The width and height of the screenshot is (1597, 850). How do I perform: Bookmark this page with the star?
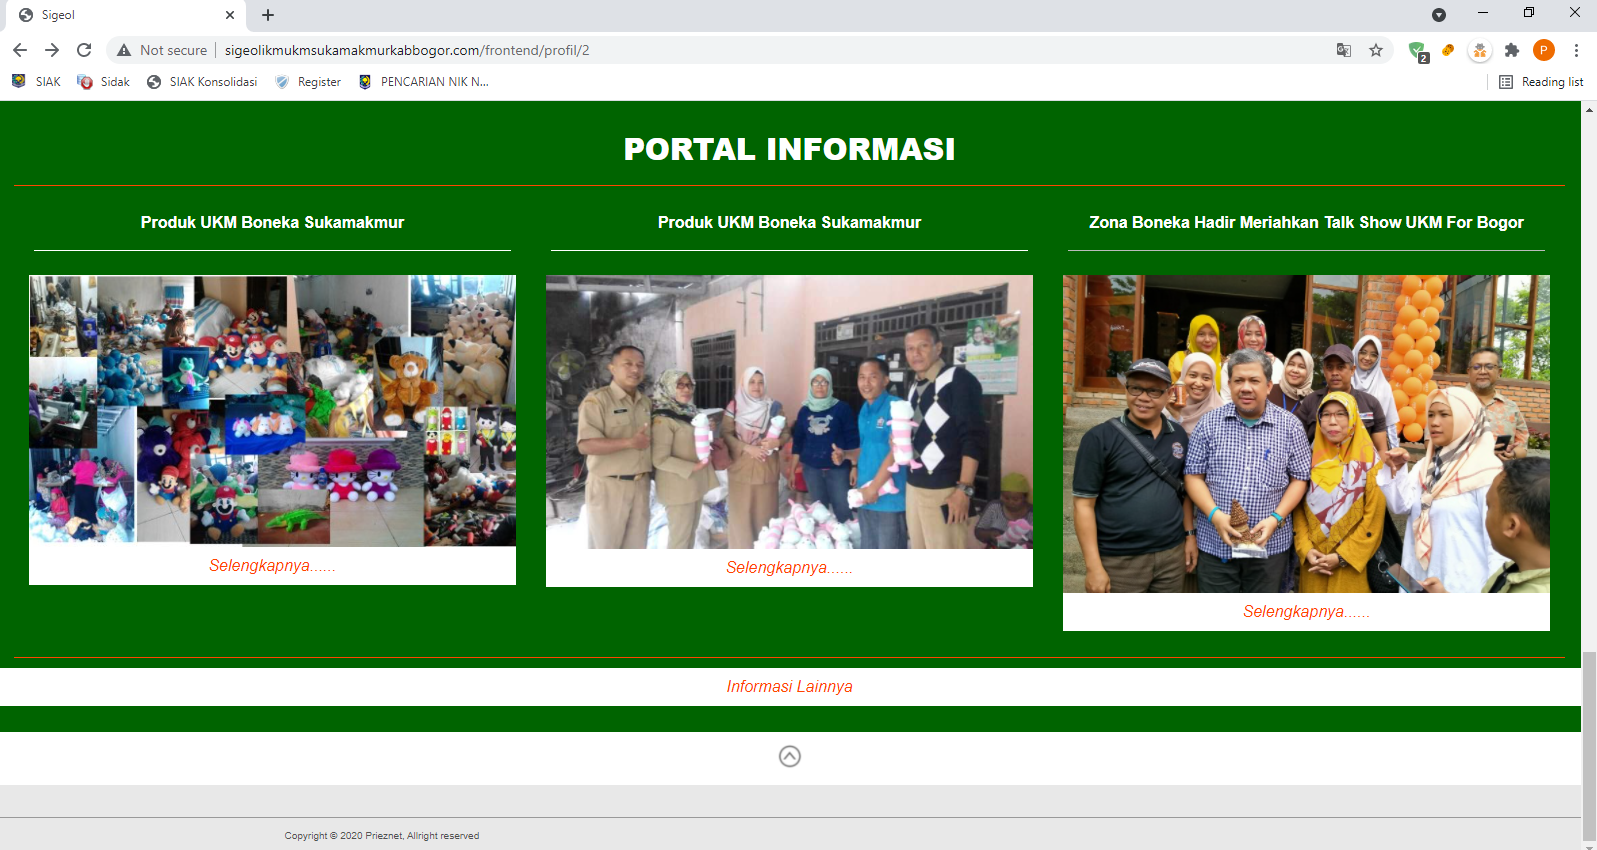coord(1376,50)
